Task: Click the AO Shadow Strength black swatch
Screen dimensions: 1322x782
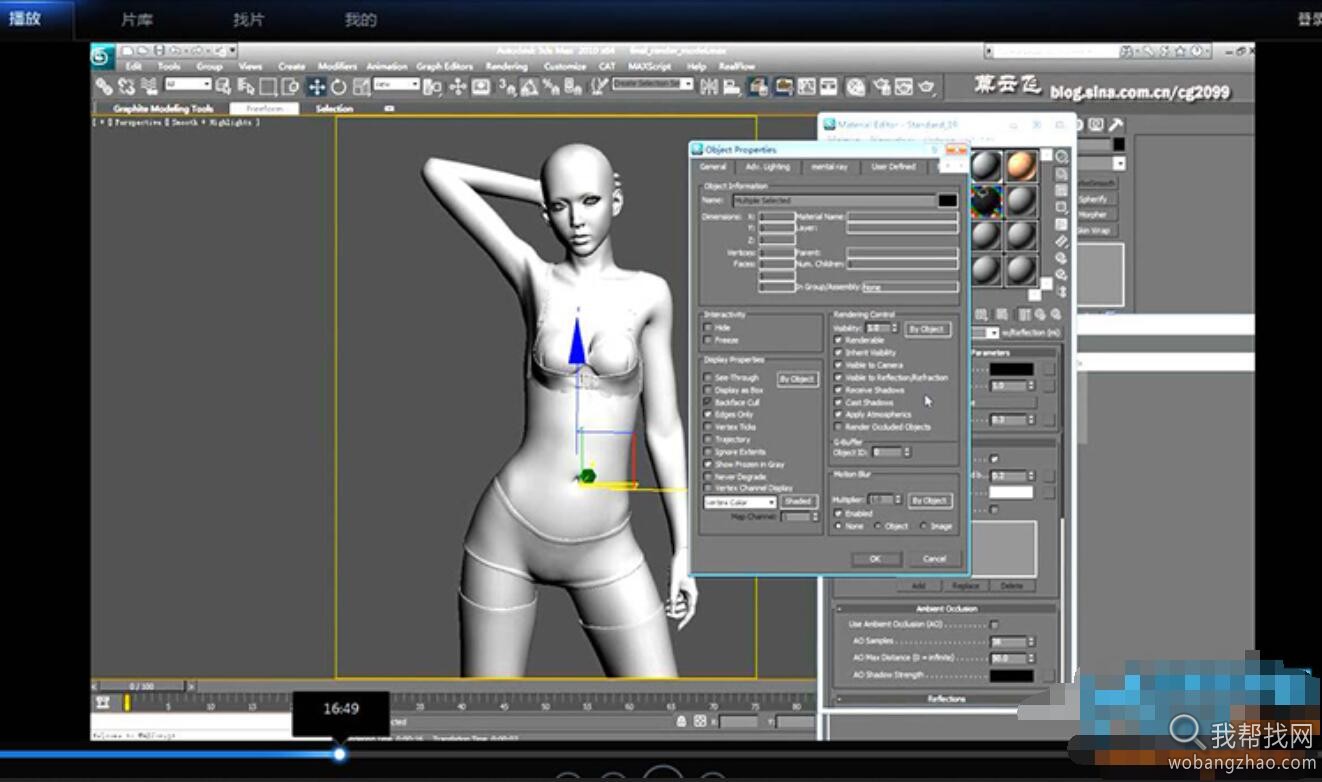Action: (x=1011, y=676)
